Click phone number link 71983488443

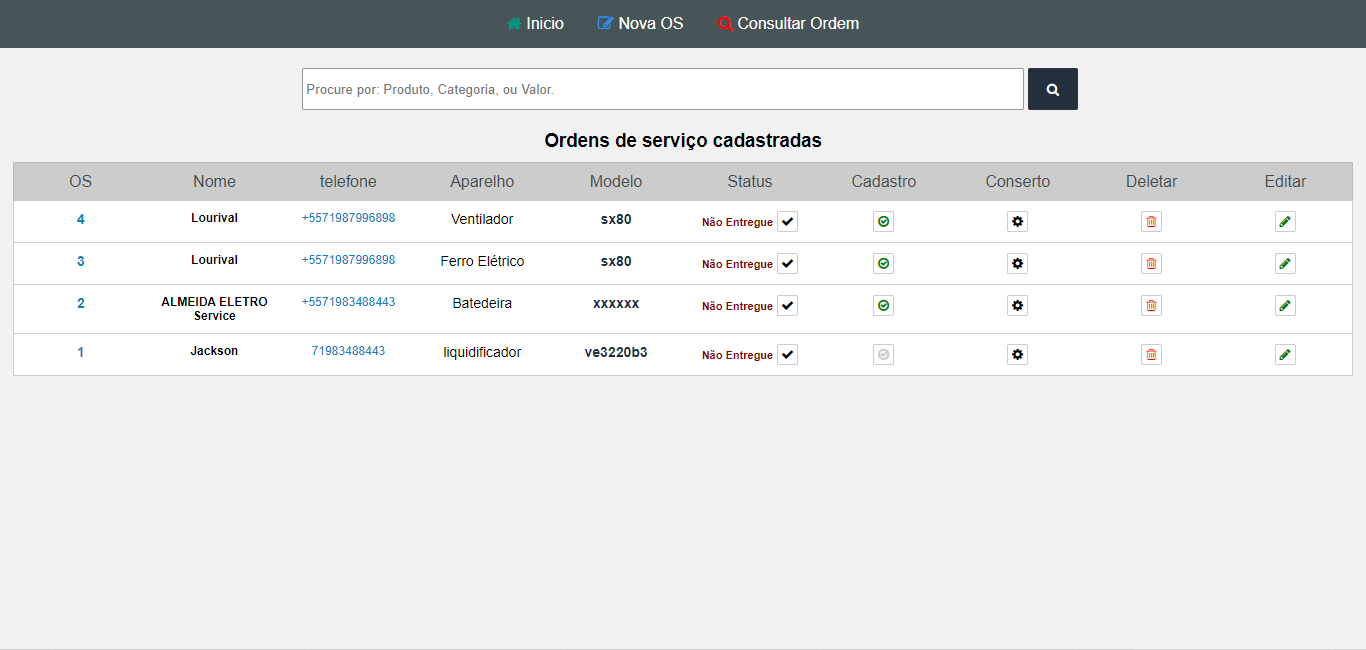coord(348,351)
